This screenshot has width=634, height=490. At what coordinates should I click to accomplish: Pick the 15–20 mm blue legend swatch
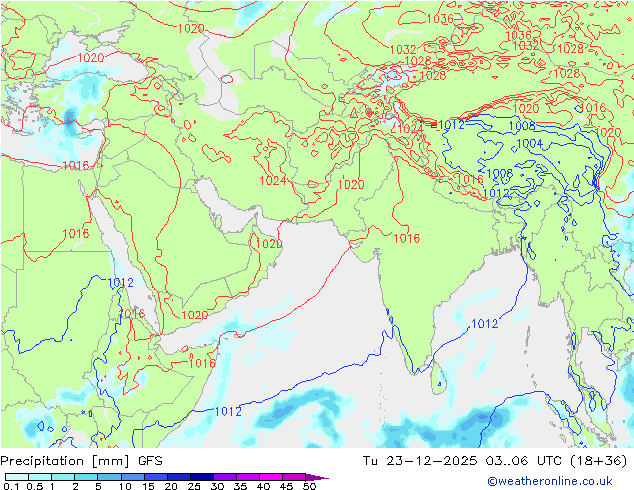coord(155,477)
